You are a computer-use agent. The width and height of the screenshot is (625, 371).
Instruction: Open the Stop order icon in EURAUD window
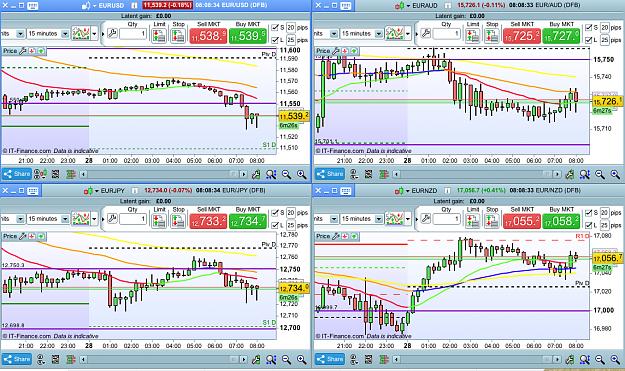(x=491, y=35)
